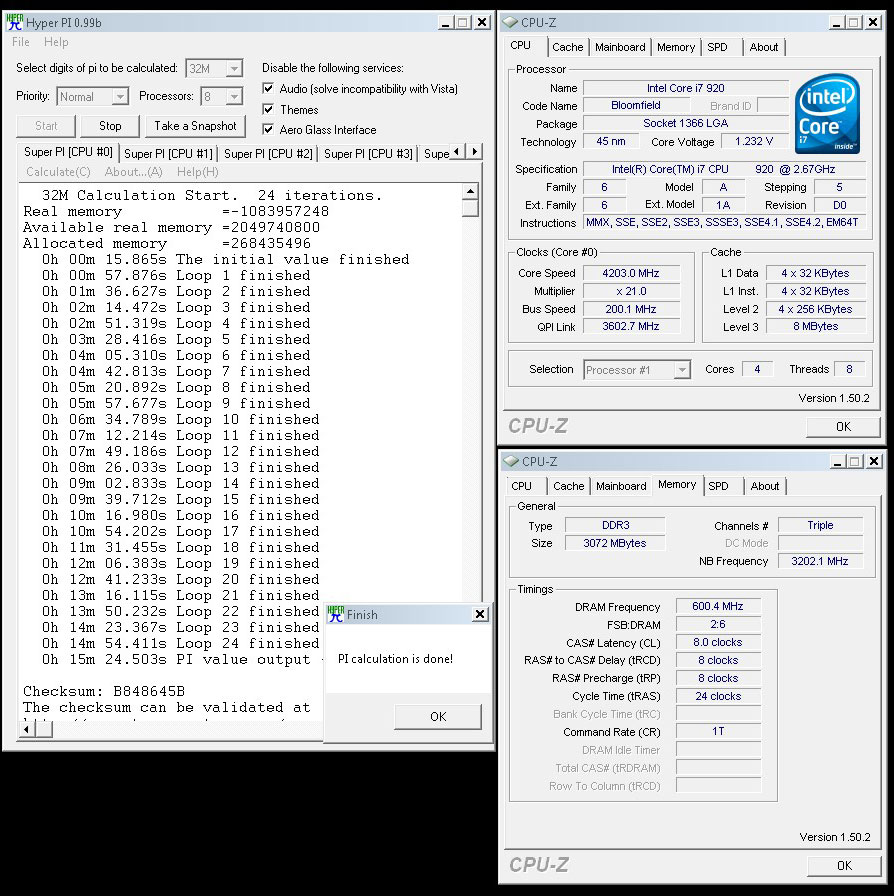Click the Intel Core i7 logo badge
The height and width of the screenshot is (896, 894).
coord(827,114)
